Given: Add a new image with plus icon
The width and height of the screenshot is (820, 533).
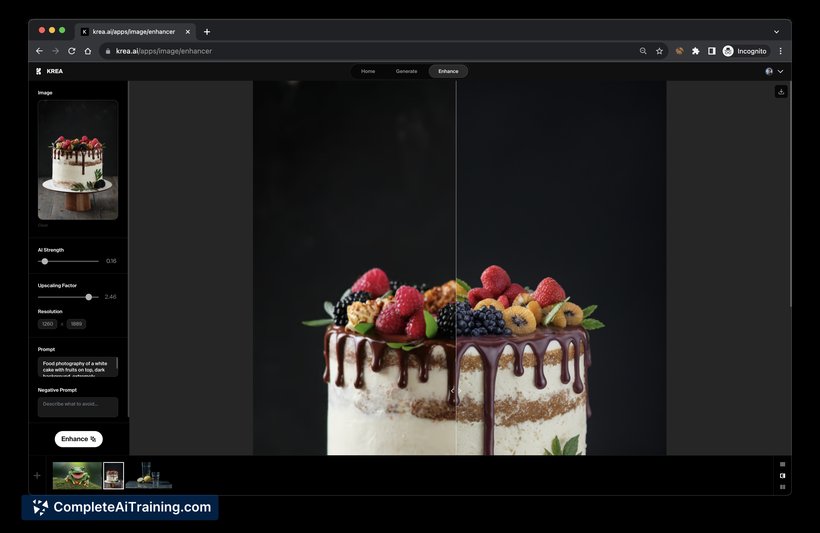Looking at the screenshot, I should point(37,475).
